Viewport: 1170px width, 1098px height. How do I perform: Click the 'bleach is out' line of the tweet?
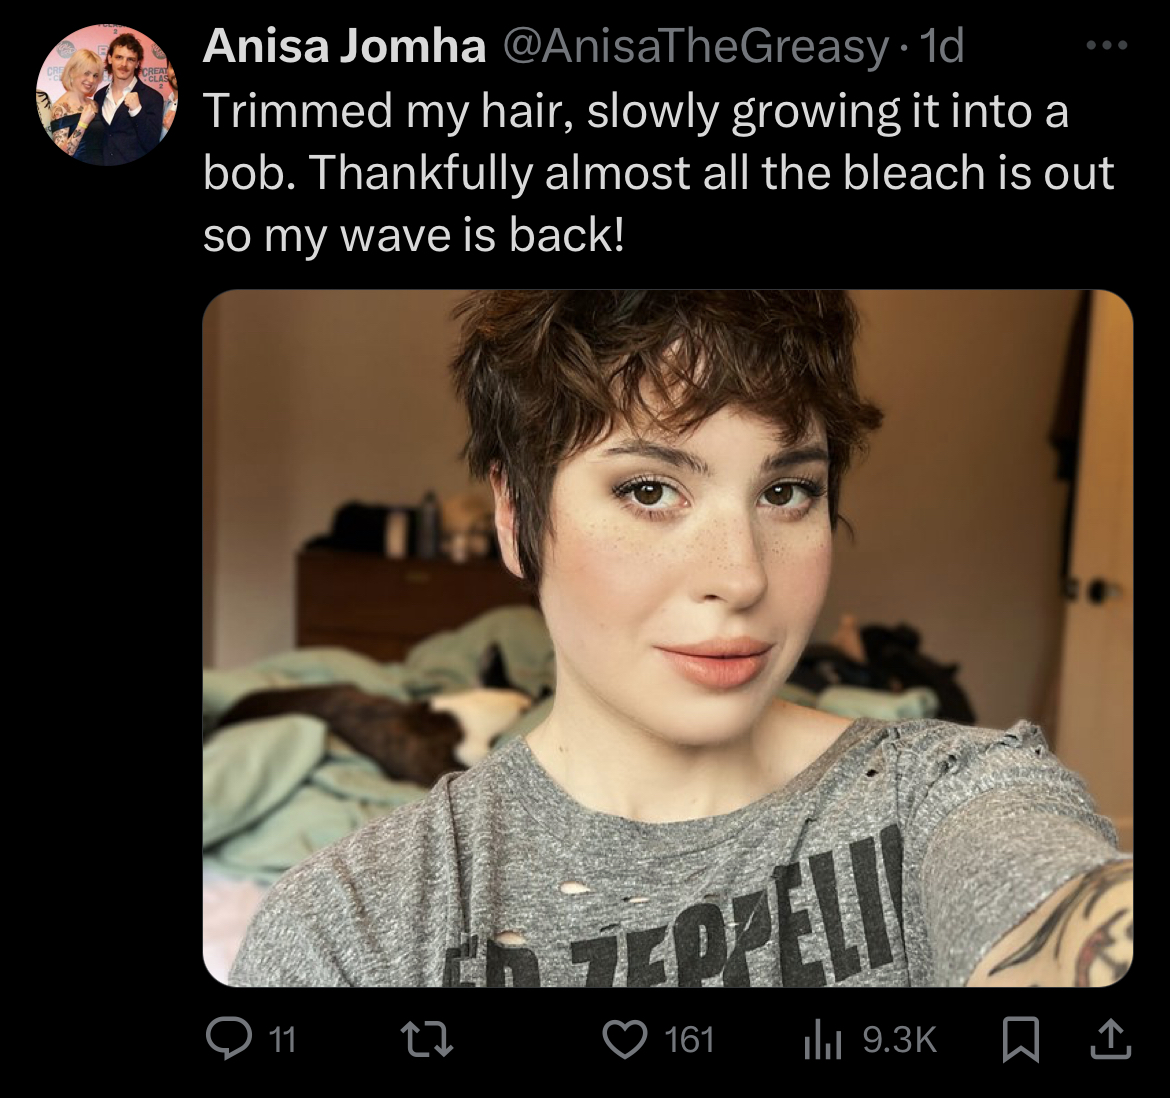[979, 173]
